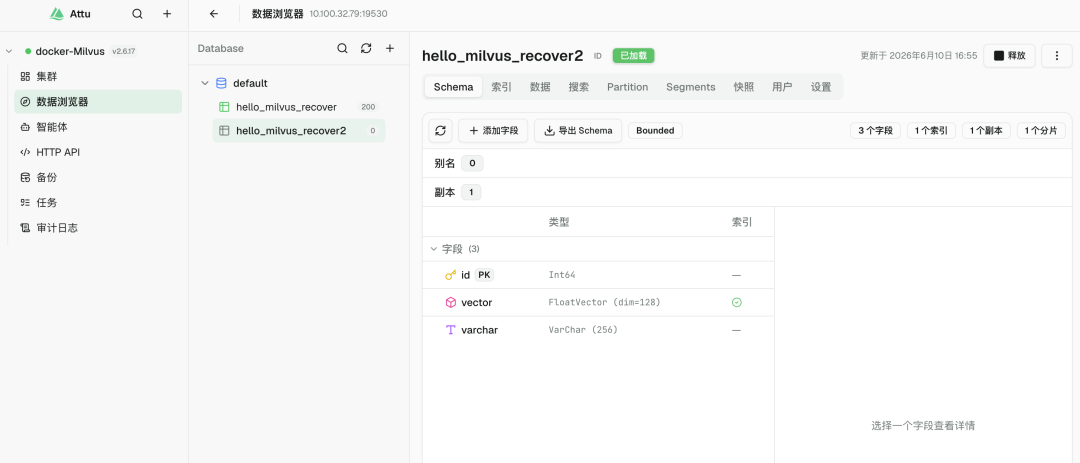Search in the Database panel
The image size is (1080, 463).
[342, 48]
